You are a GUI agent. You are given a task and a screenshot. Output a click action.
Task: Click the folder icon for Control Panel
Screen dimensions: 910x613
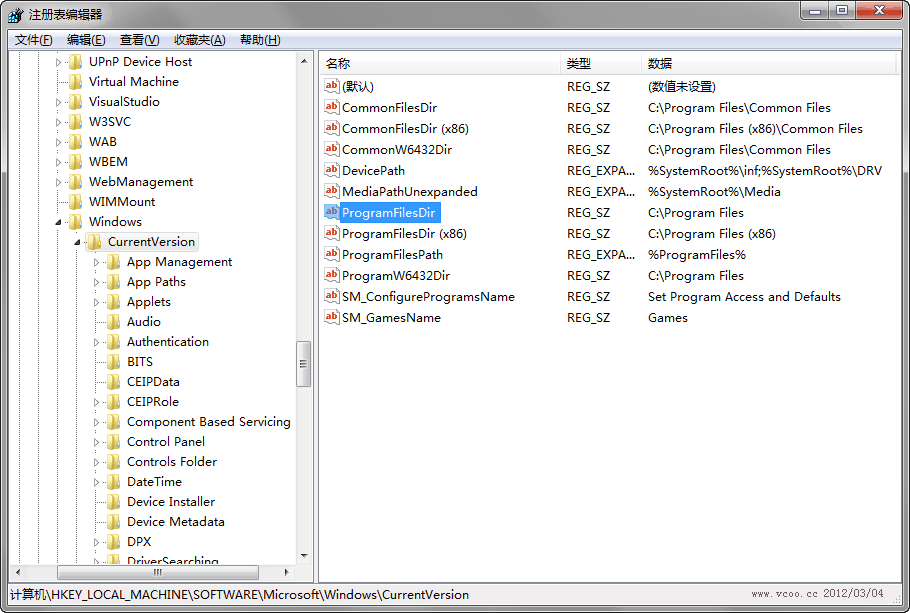[x=113, y=442]
